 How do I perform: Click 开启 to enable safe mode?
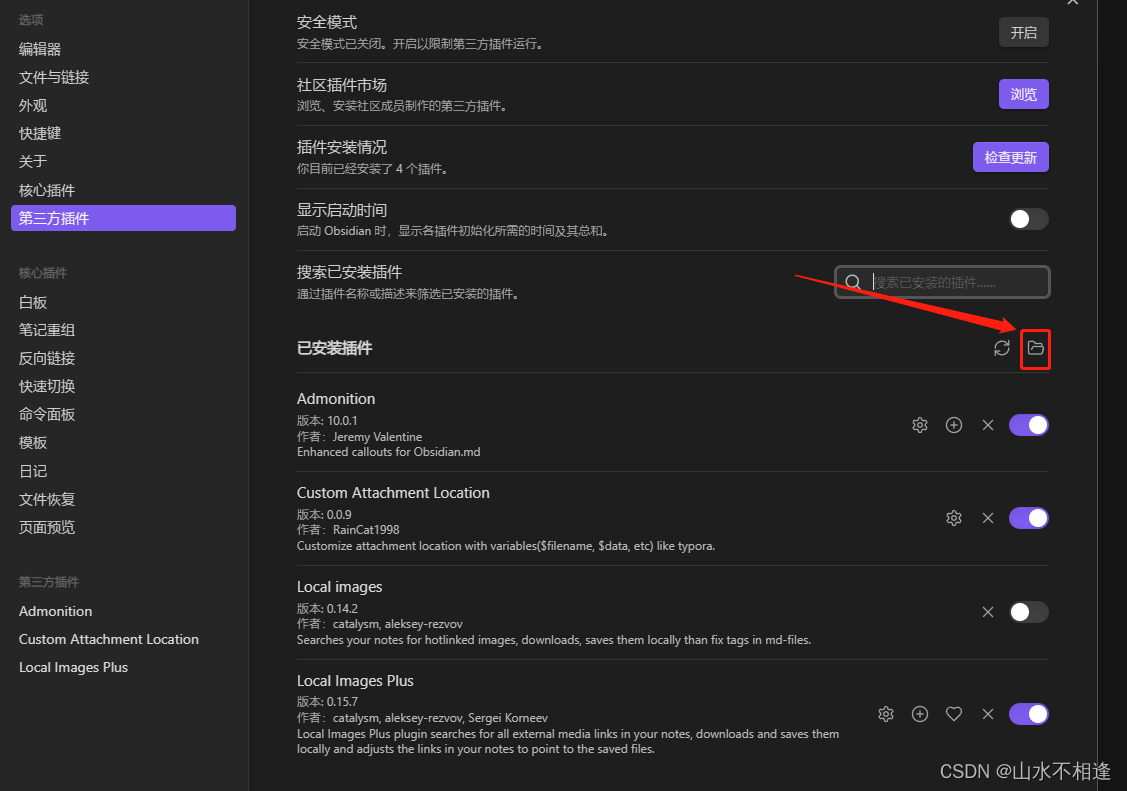(x=1023, y=31)
